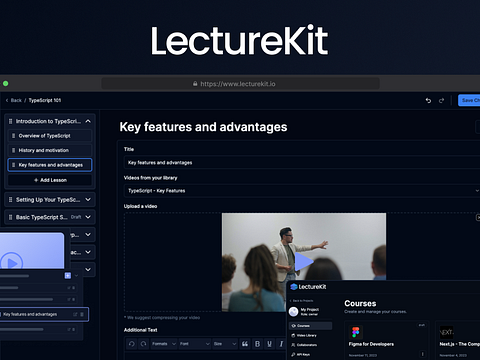This screenshot has height=360, width=480.
Task: Click the drag handle beside Overview of TypeScript
Action: coord(13,136)
